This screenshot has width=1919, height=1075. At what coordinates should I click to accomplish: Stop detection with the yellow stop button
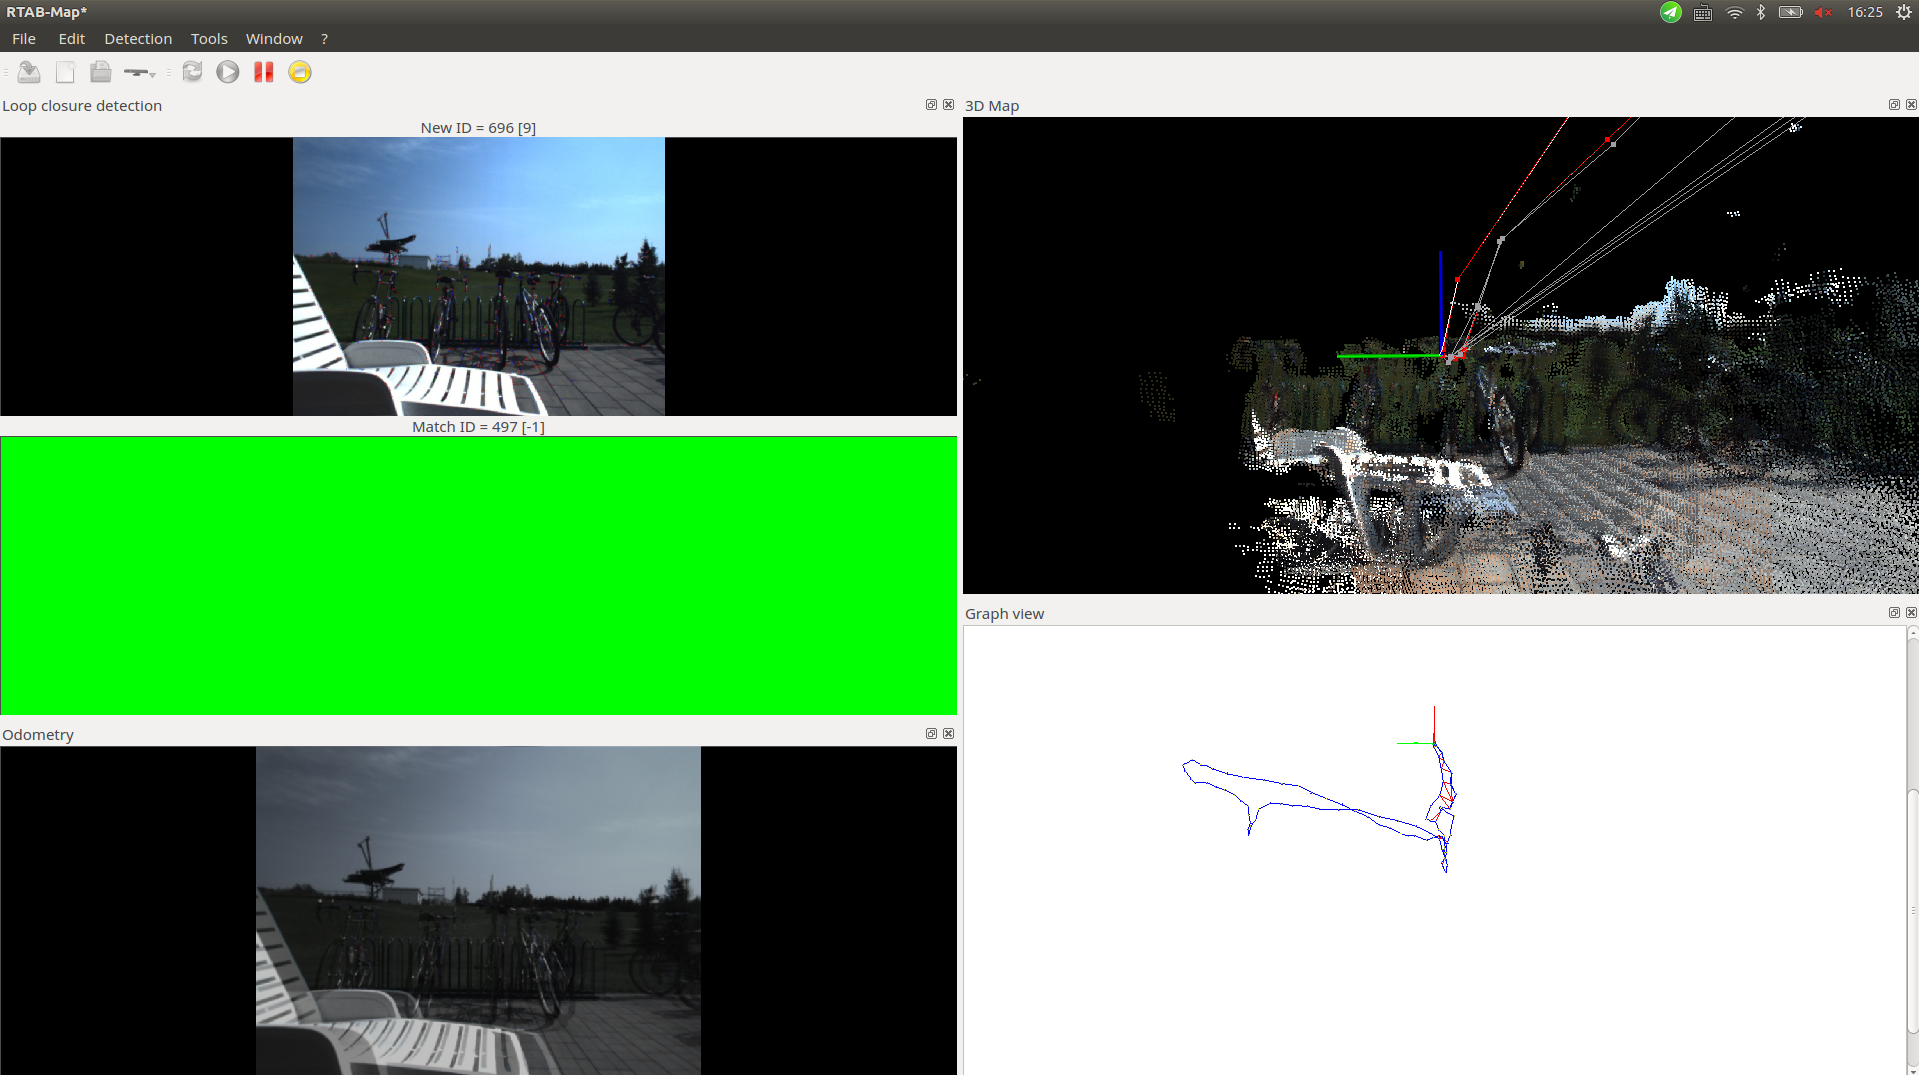[x=300, y=72]
